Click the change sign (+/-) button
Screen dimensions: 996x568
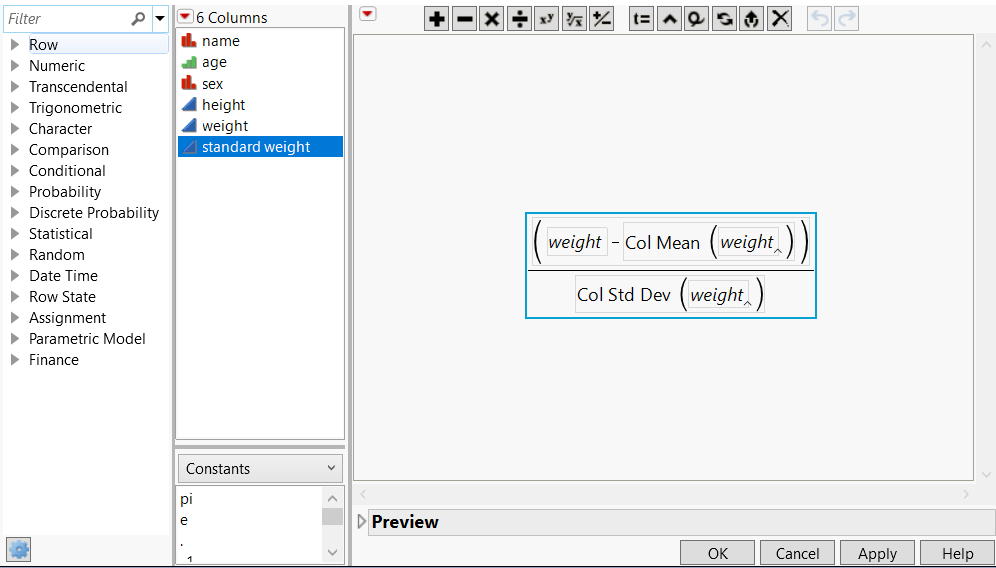pos(601,19)
